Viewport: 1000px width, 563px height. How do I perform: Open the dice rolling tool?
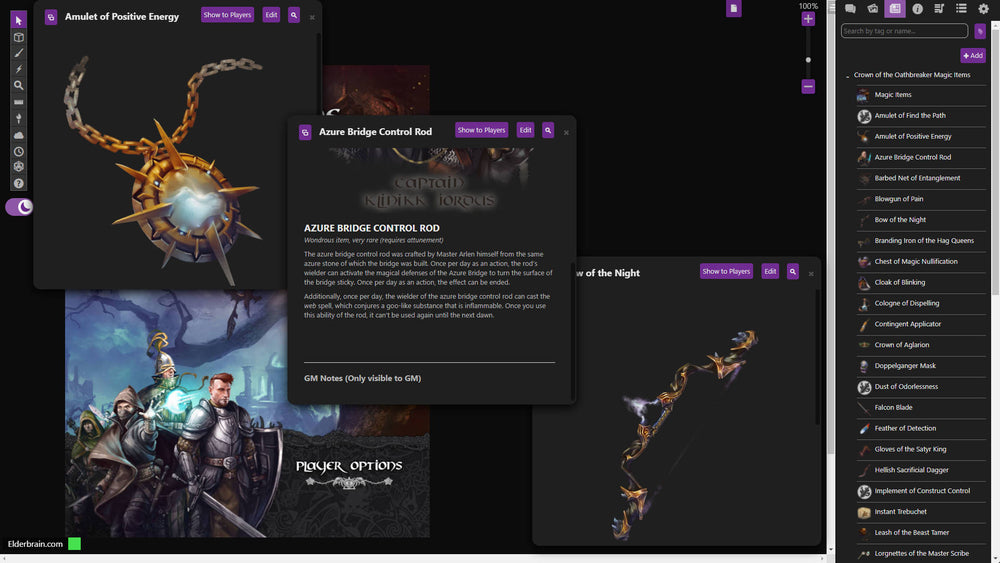click(x=18, y=167)
